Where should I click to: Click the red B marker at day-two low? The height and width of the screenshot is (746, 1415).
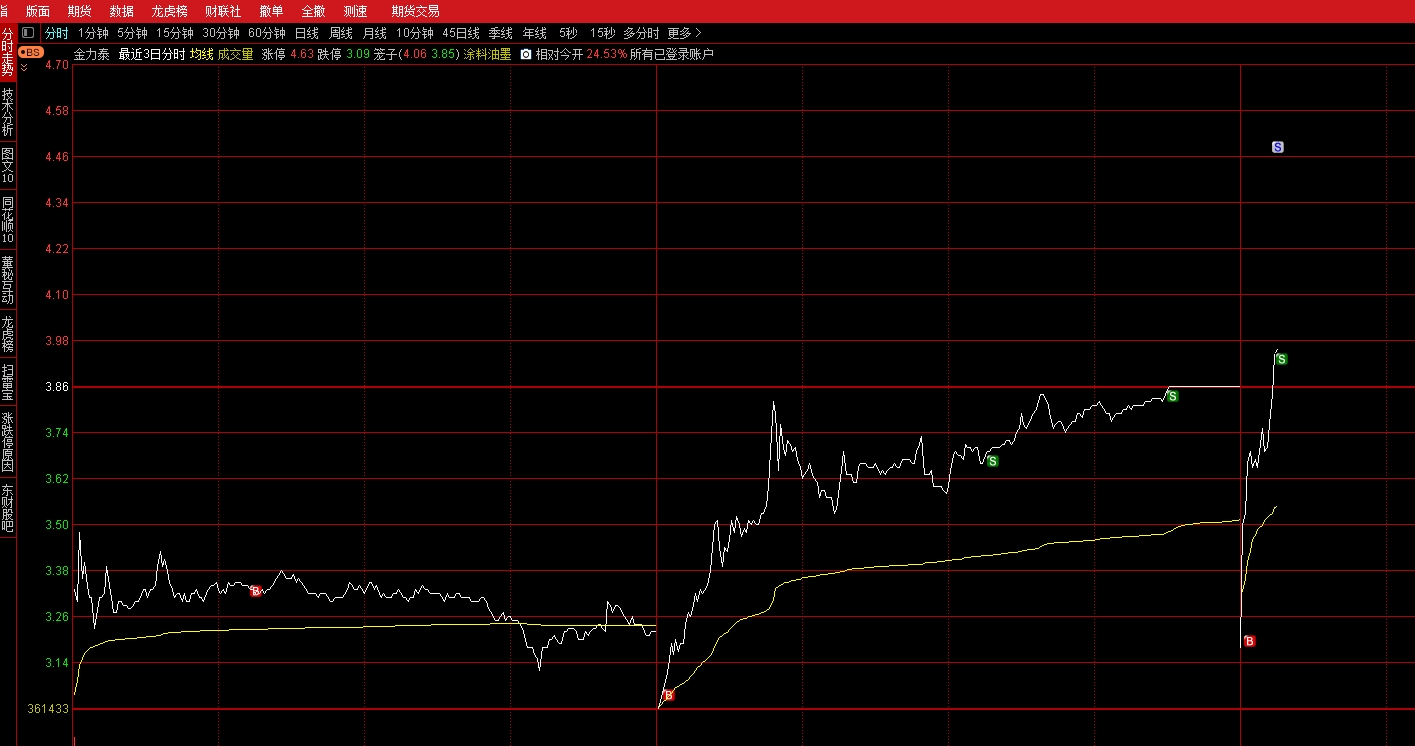click(669, 695)
